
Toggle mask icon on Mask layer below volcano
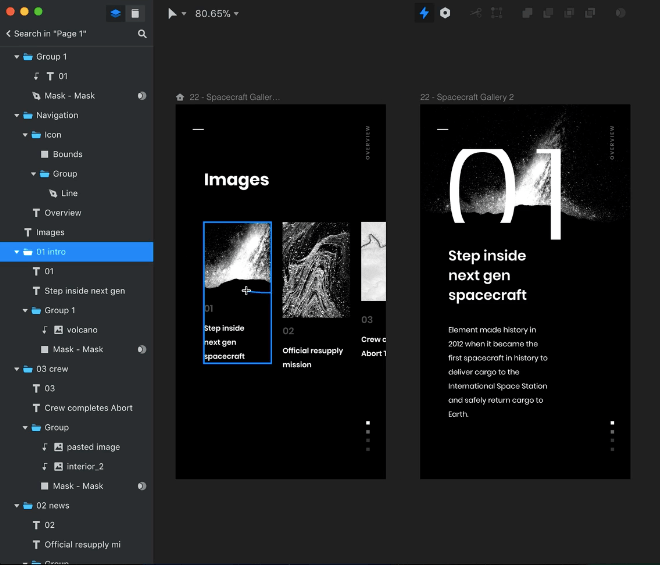141,350
